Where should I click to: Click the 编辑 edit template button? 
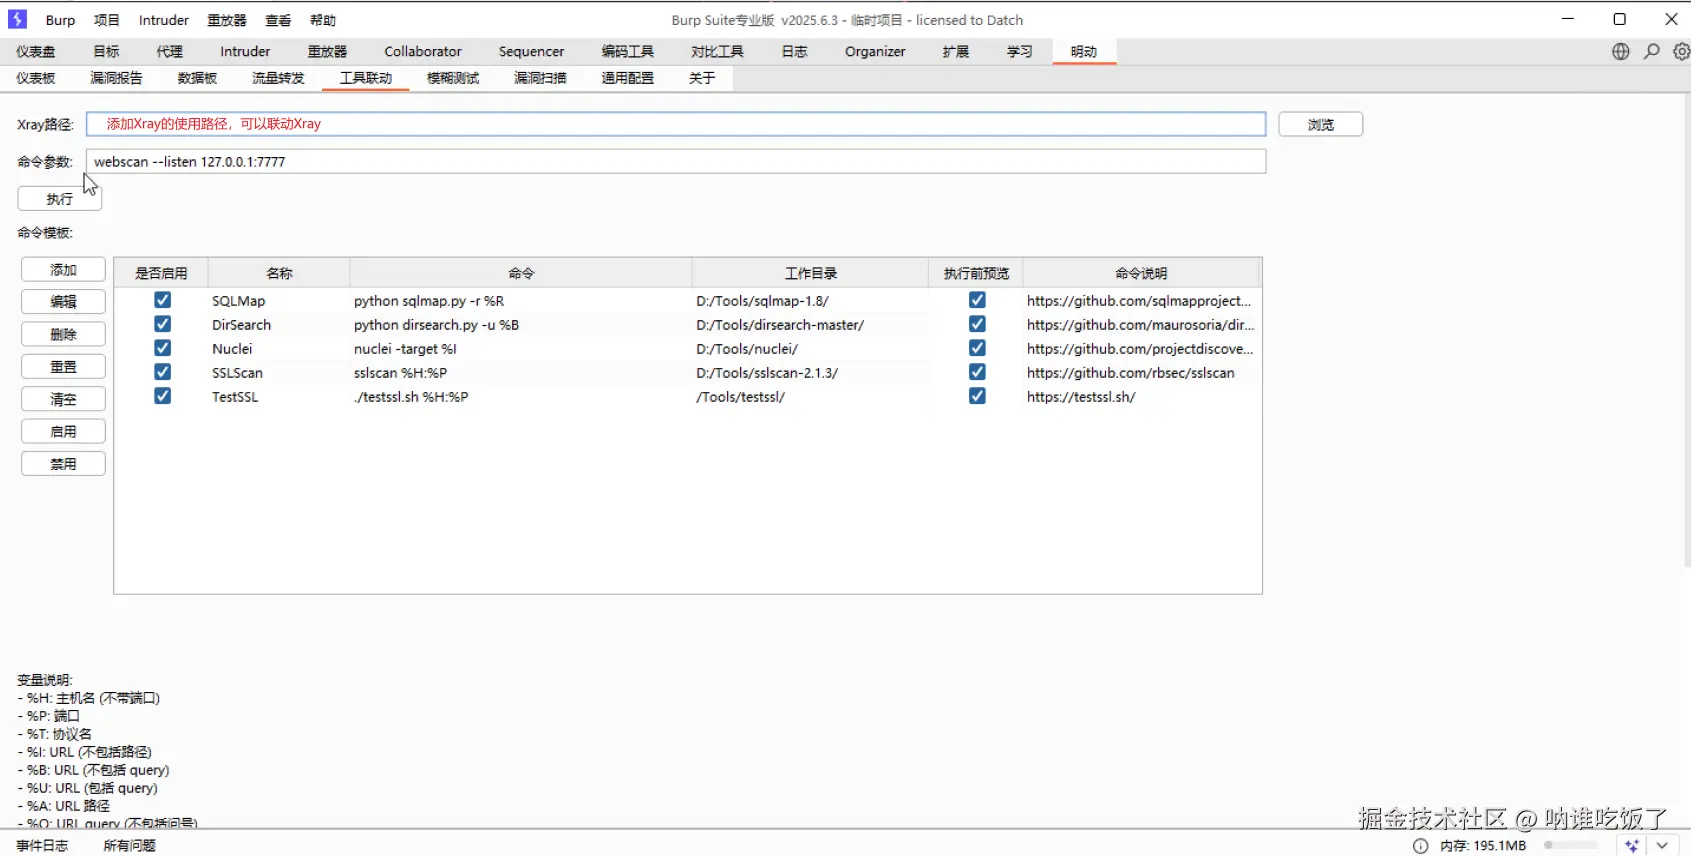pyautogui.click(x=63, y=302)
